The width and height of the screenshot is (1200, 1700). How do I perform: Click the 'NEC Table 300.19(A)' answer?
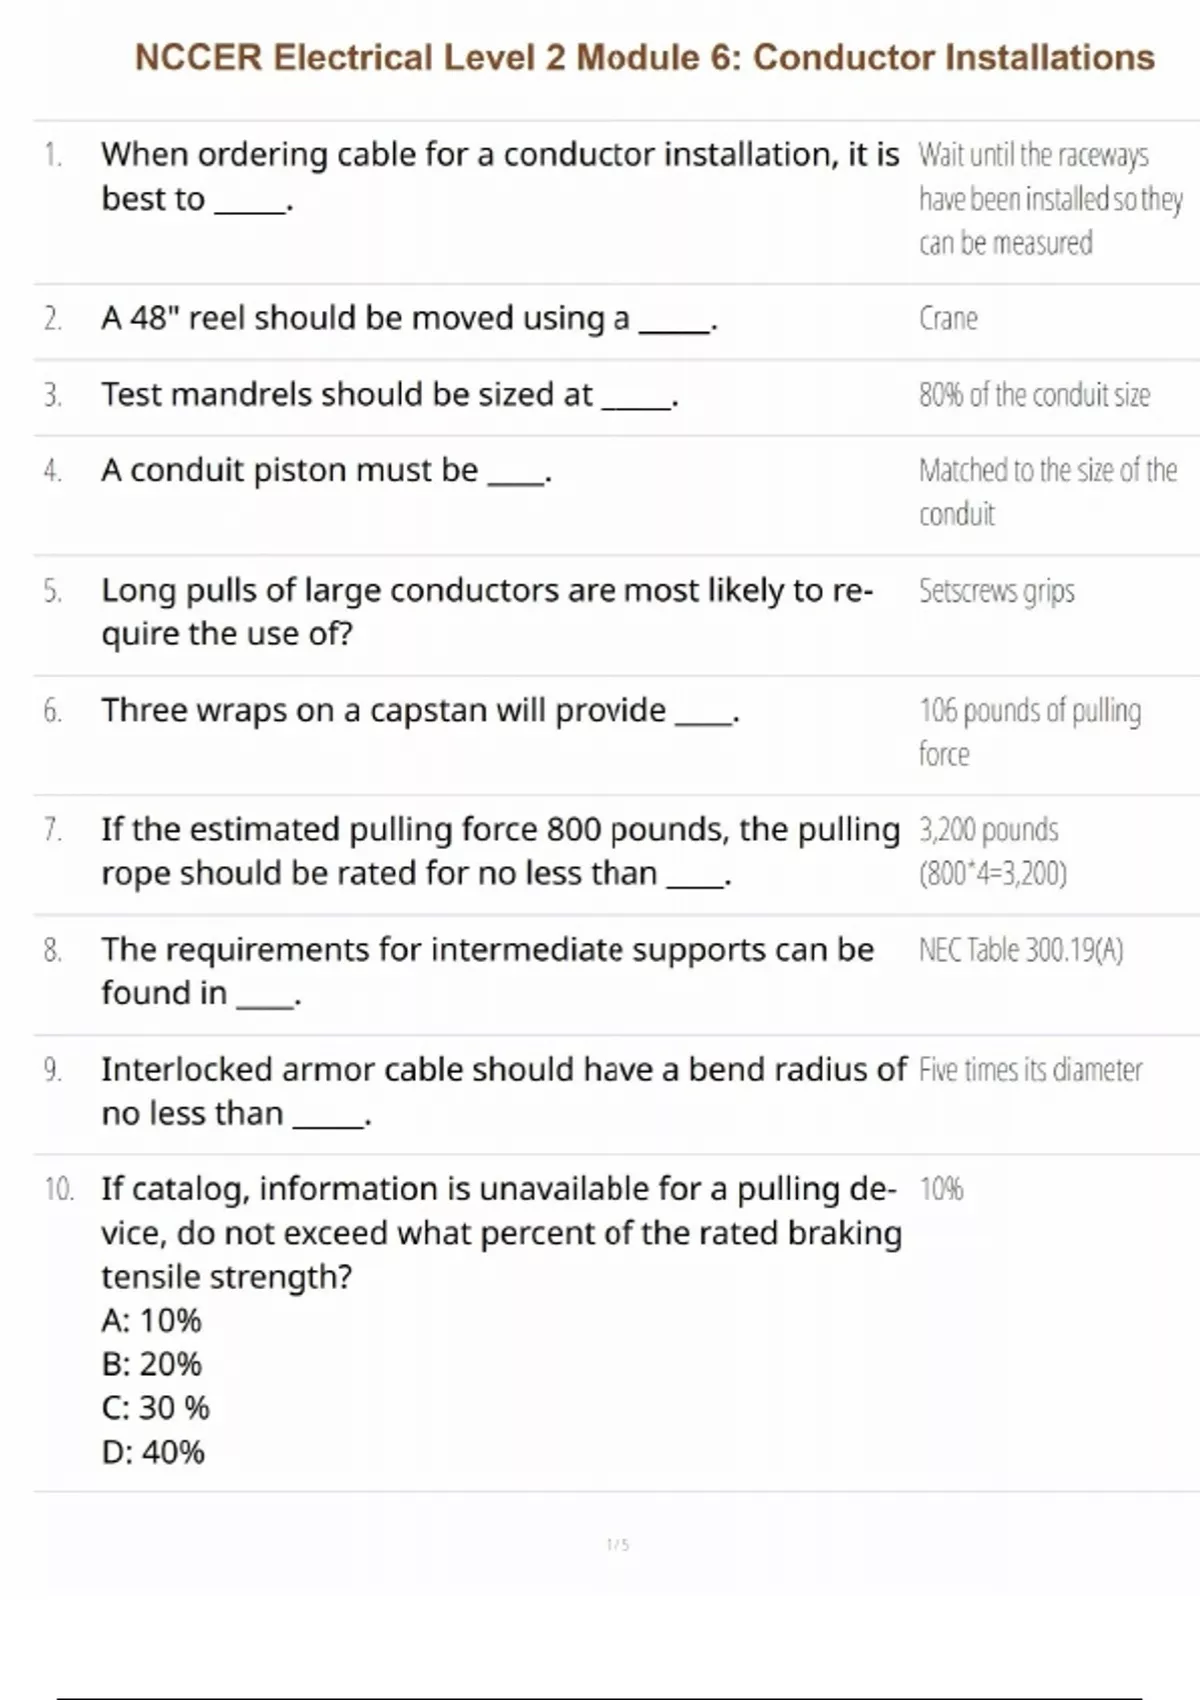[1021, 950]
